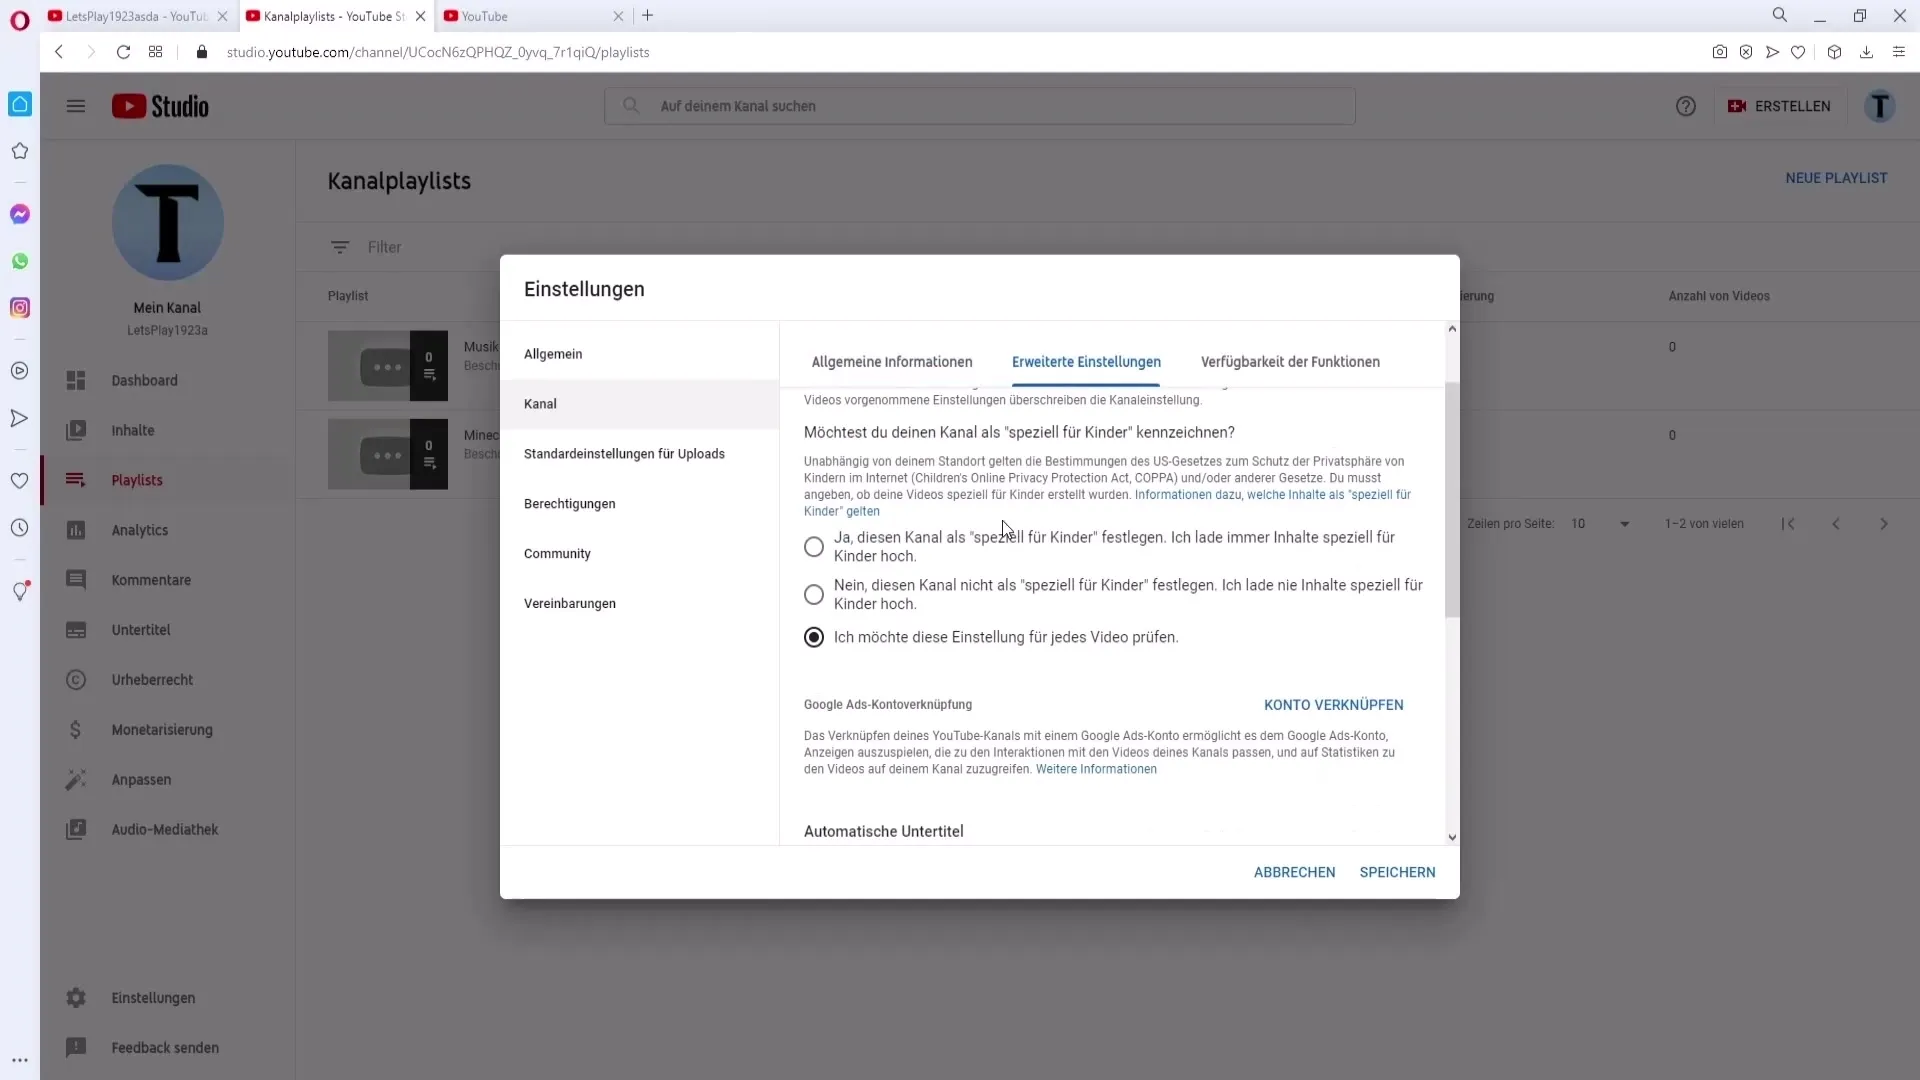Click the channel profile picture
Viewport: 1920px width, 1080px height.
point(168,222)
